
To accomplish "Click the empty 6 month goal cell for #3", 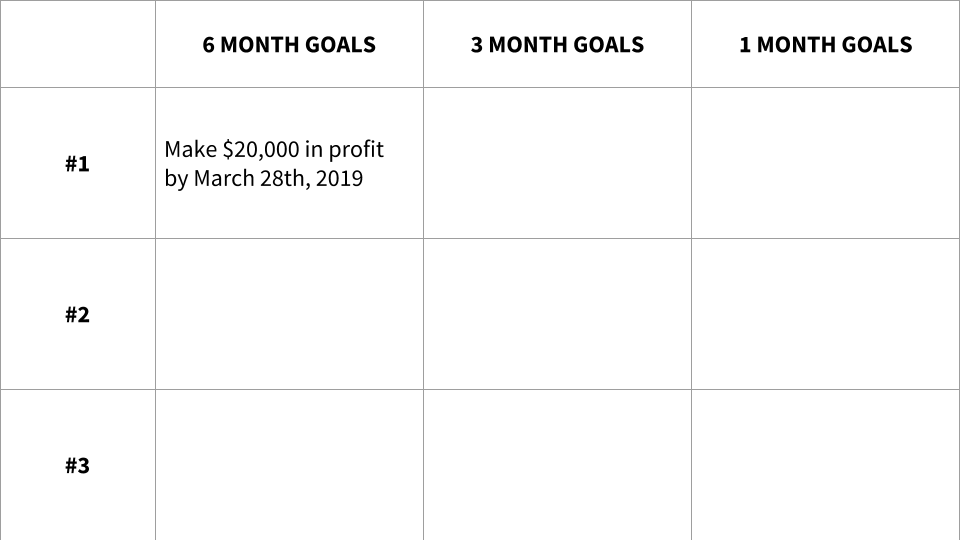I will click(x=289, y=465).
